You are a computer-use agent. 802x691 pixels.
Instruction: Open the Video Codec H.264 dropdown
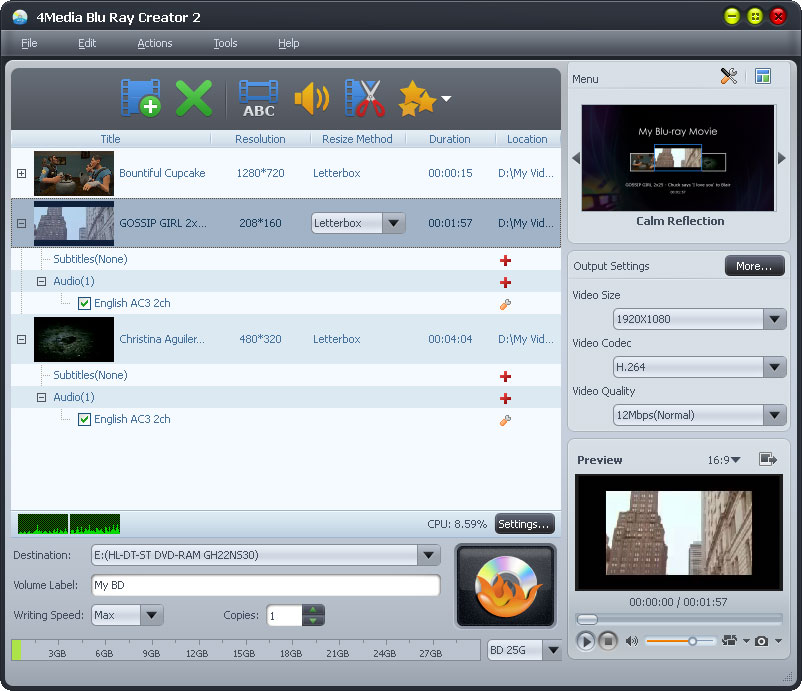774,367
